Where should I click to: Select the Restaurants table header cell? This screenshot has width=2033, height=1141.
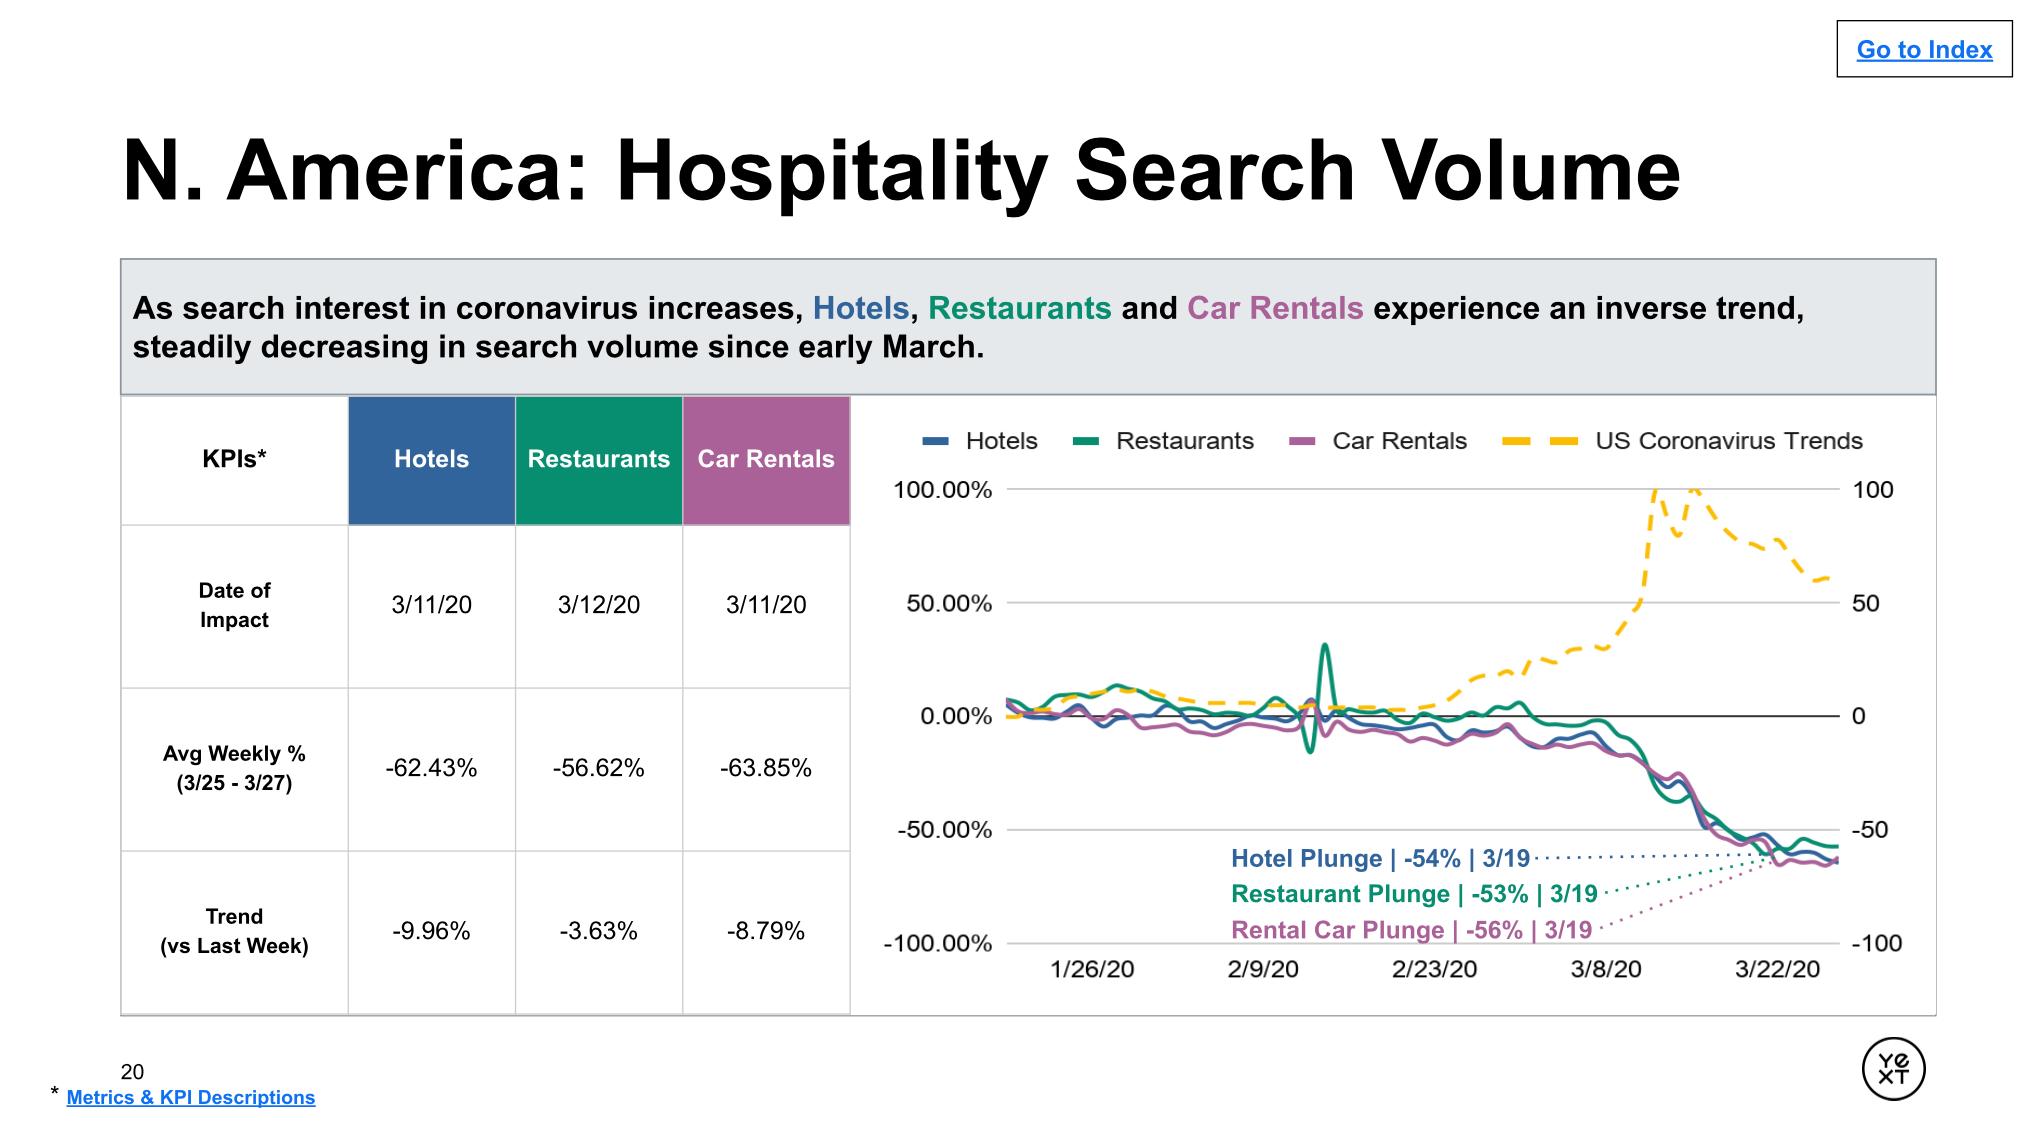598,459
